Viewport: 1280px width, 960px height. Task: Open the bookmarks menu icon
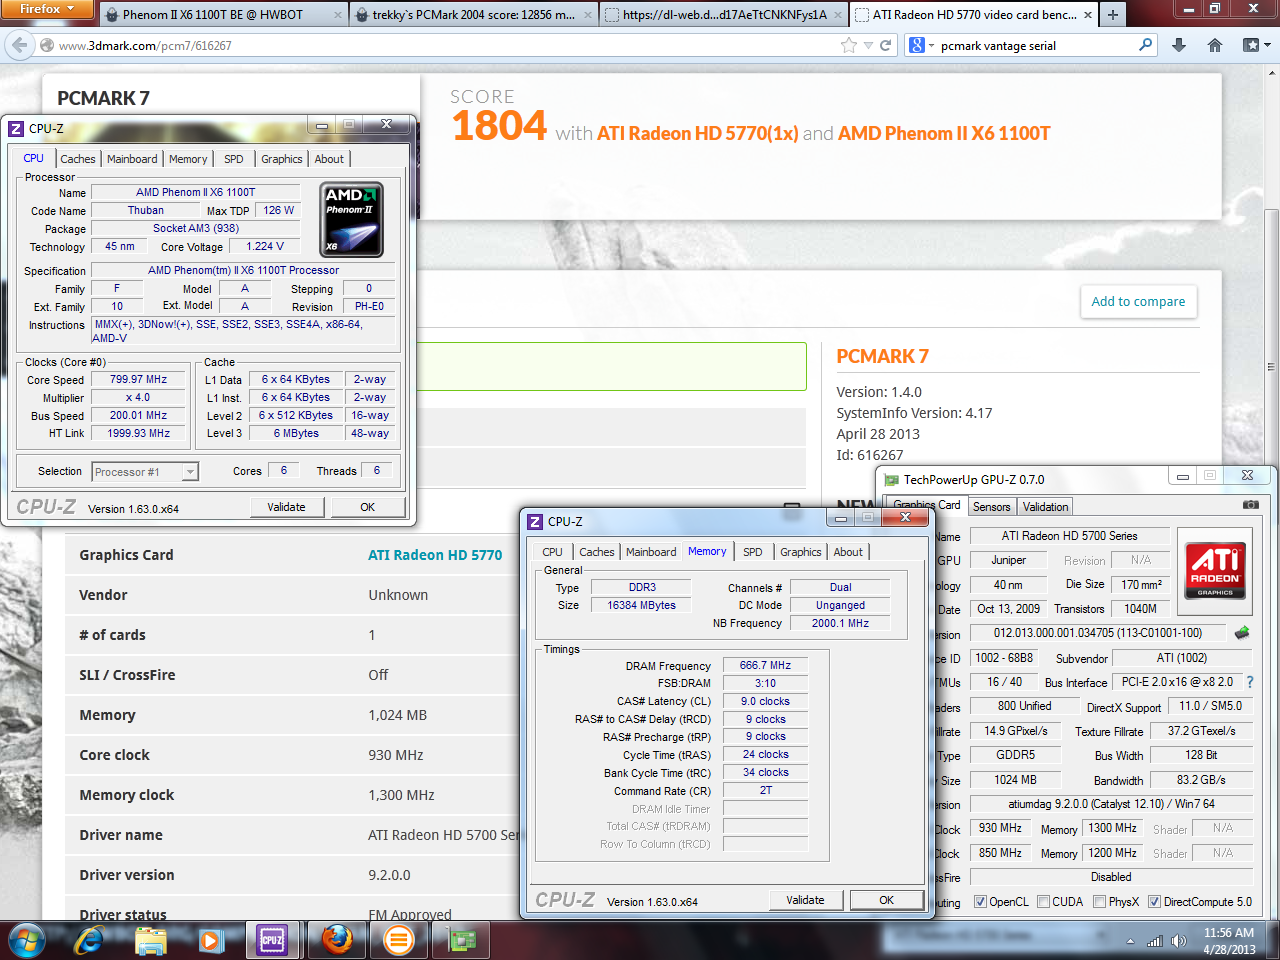1255,45
